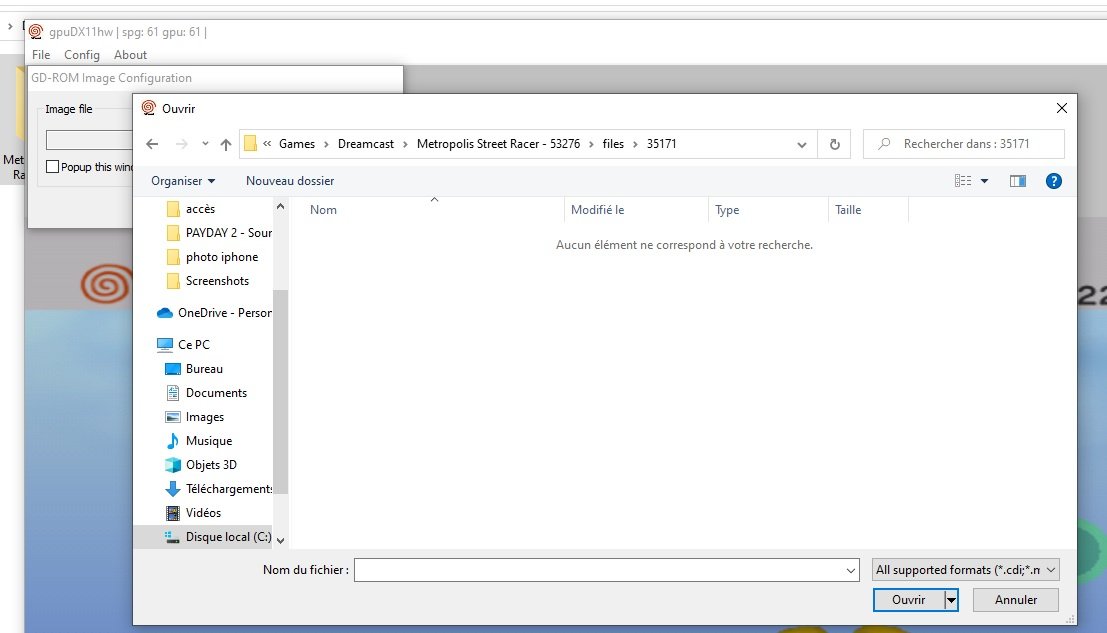The width and height of the screenshot is (1107, 633).
Task: Close the Ouvrir dialog
Action: (1062, 108)
